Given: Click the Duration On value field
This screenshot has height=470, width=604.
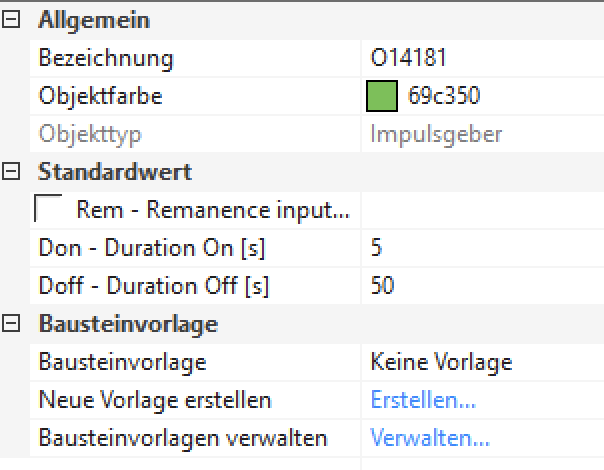Looking at the screenshot, I should [x=480, y=248].
